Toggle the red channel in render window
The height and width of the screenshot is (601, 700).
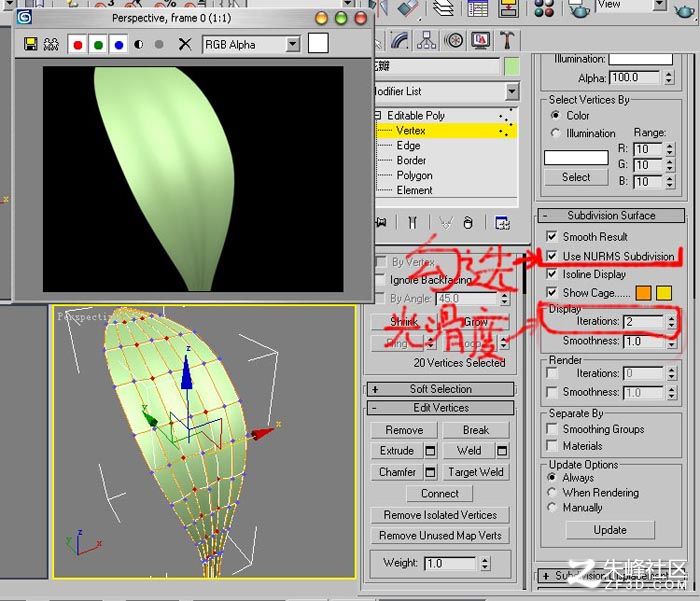[78, 44]
